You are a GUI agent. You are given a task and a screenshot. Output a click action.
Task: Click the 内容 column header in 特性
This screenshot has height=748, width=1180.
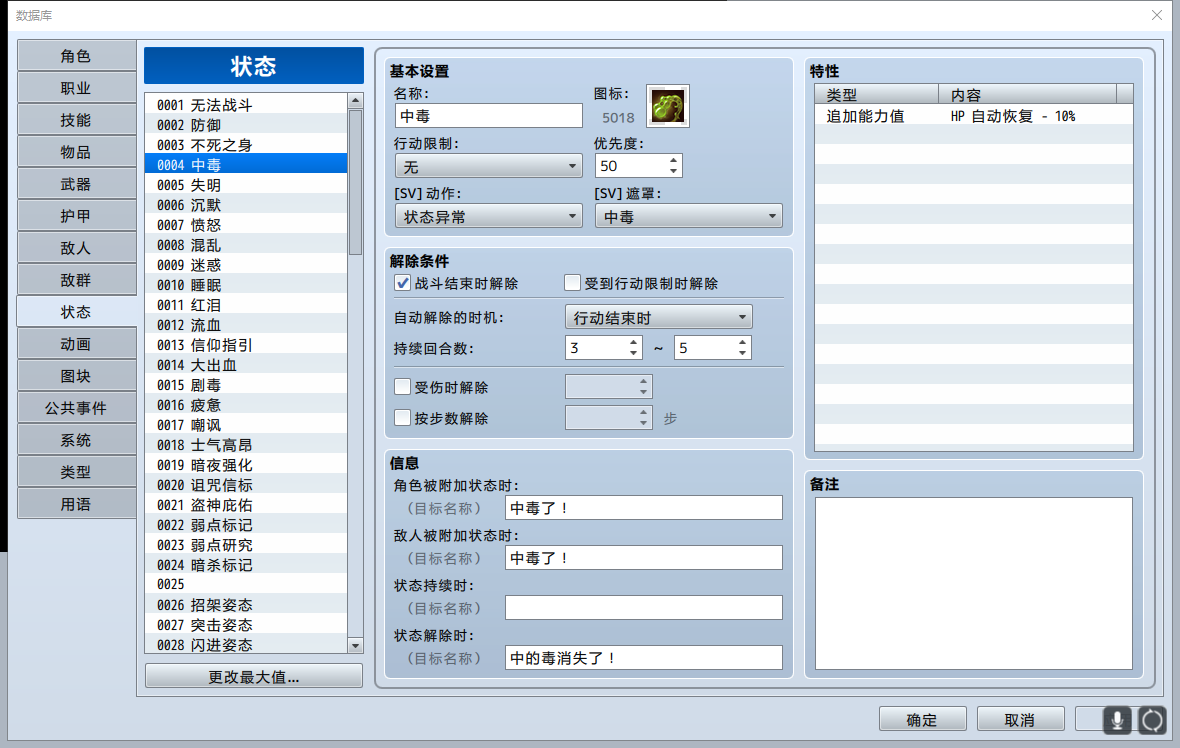click(1027, 95)
